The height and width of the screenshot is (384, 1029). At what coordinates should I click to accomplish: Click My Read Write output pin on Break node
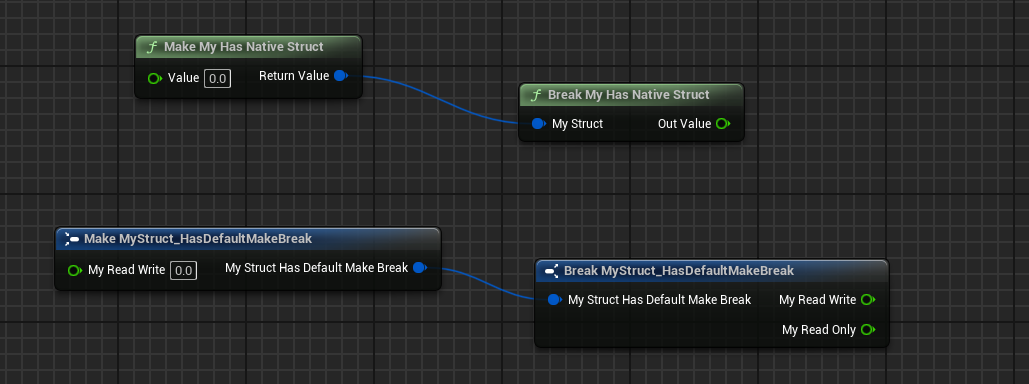click(868, 299)
